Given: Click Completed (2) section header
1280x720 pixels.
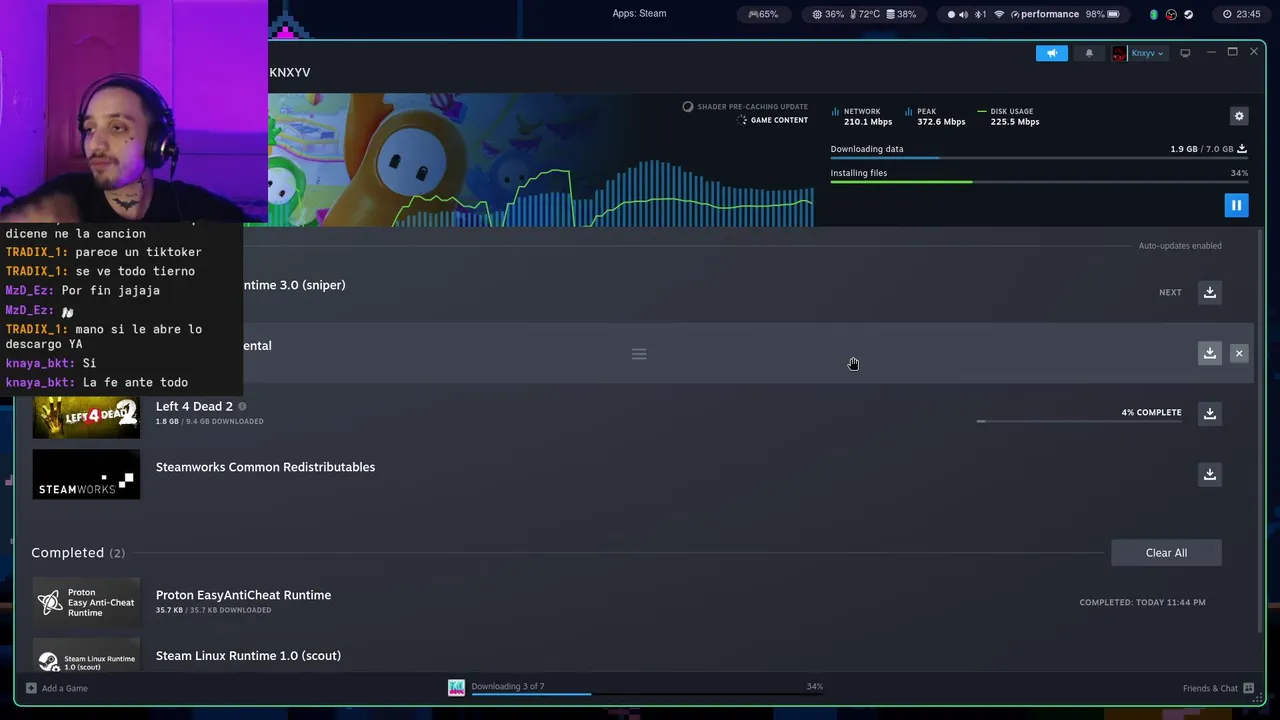Looking at the screenshot, I should [x=78, y=553].
